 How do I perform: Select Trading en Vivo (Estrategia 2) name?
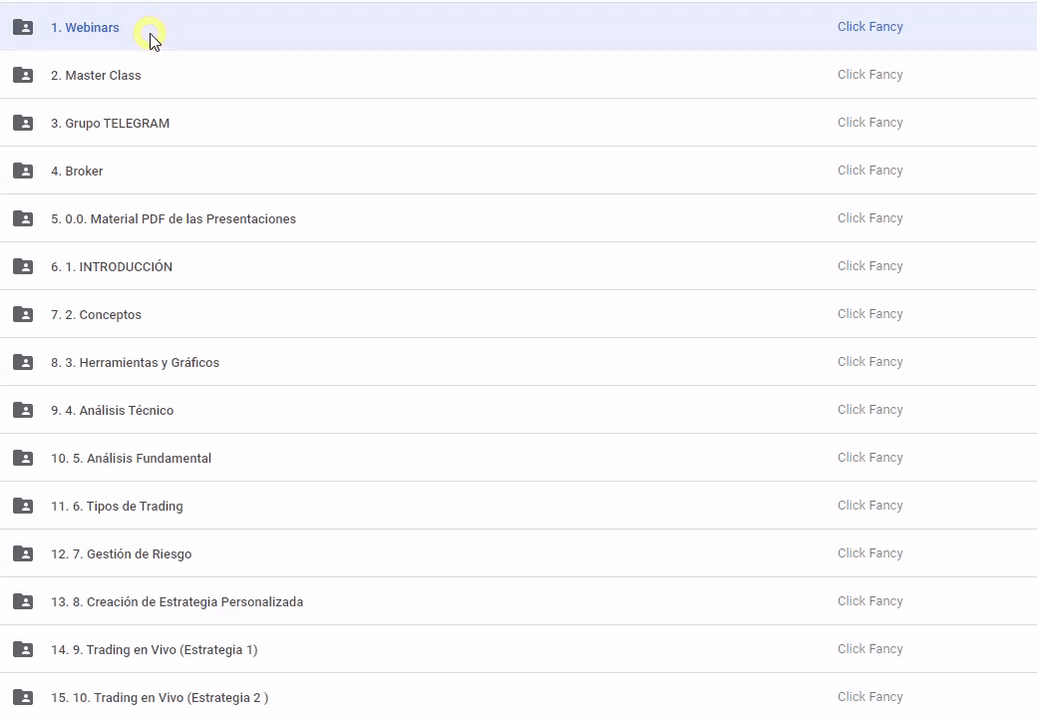click(x=159, y=698)
